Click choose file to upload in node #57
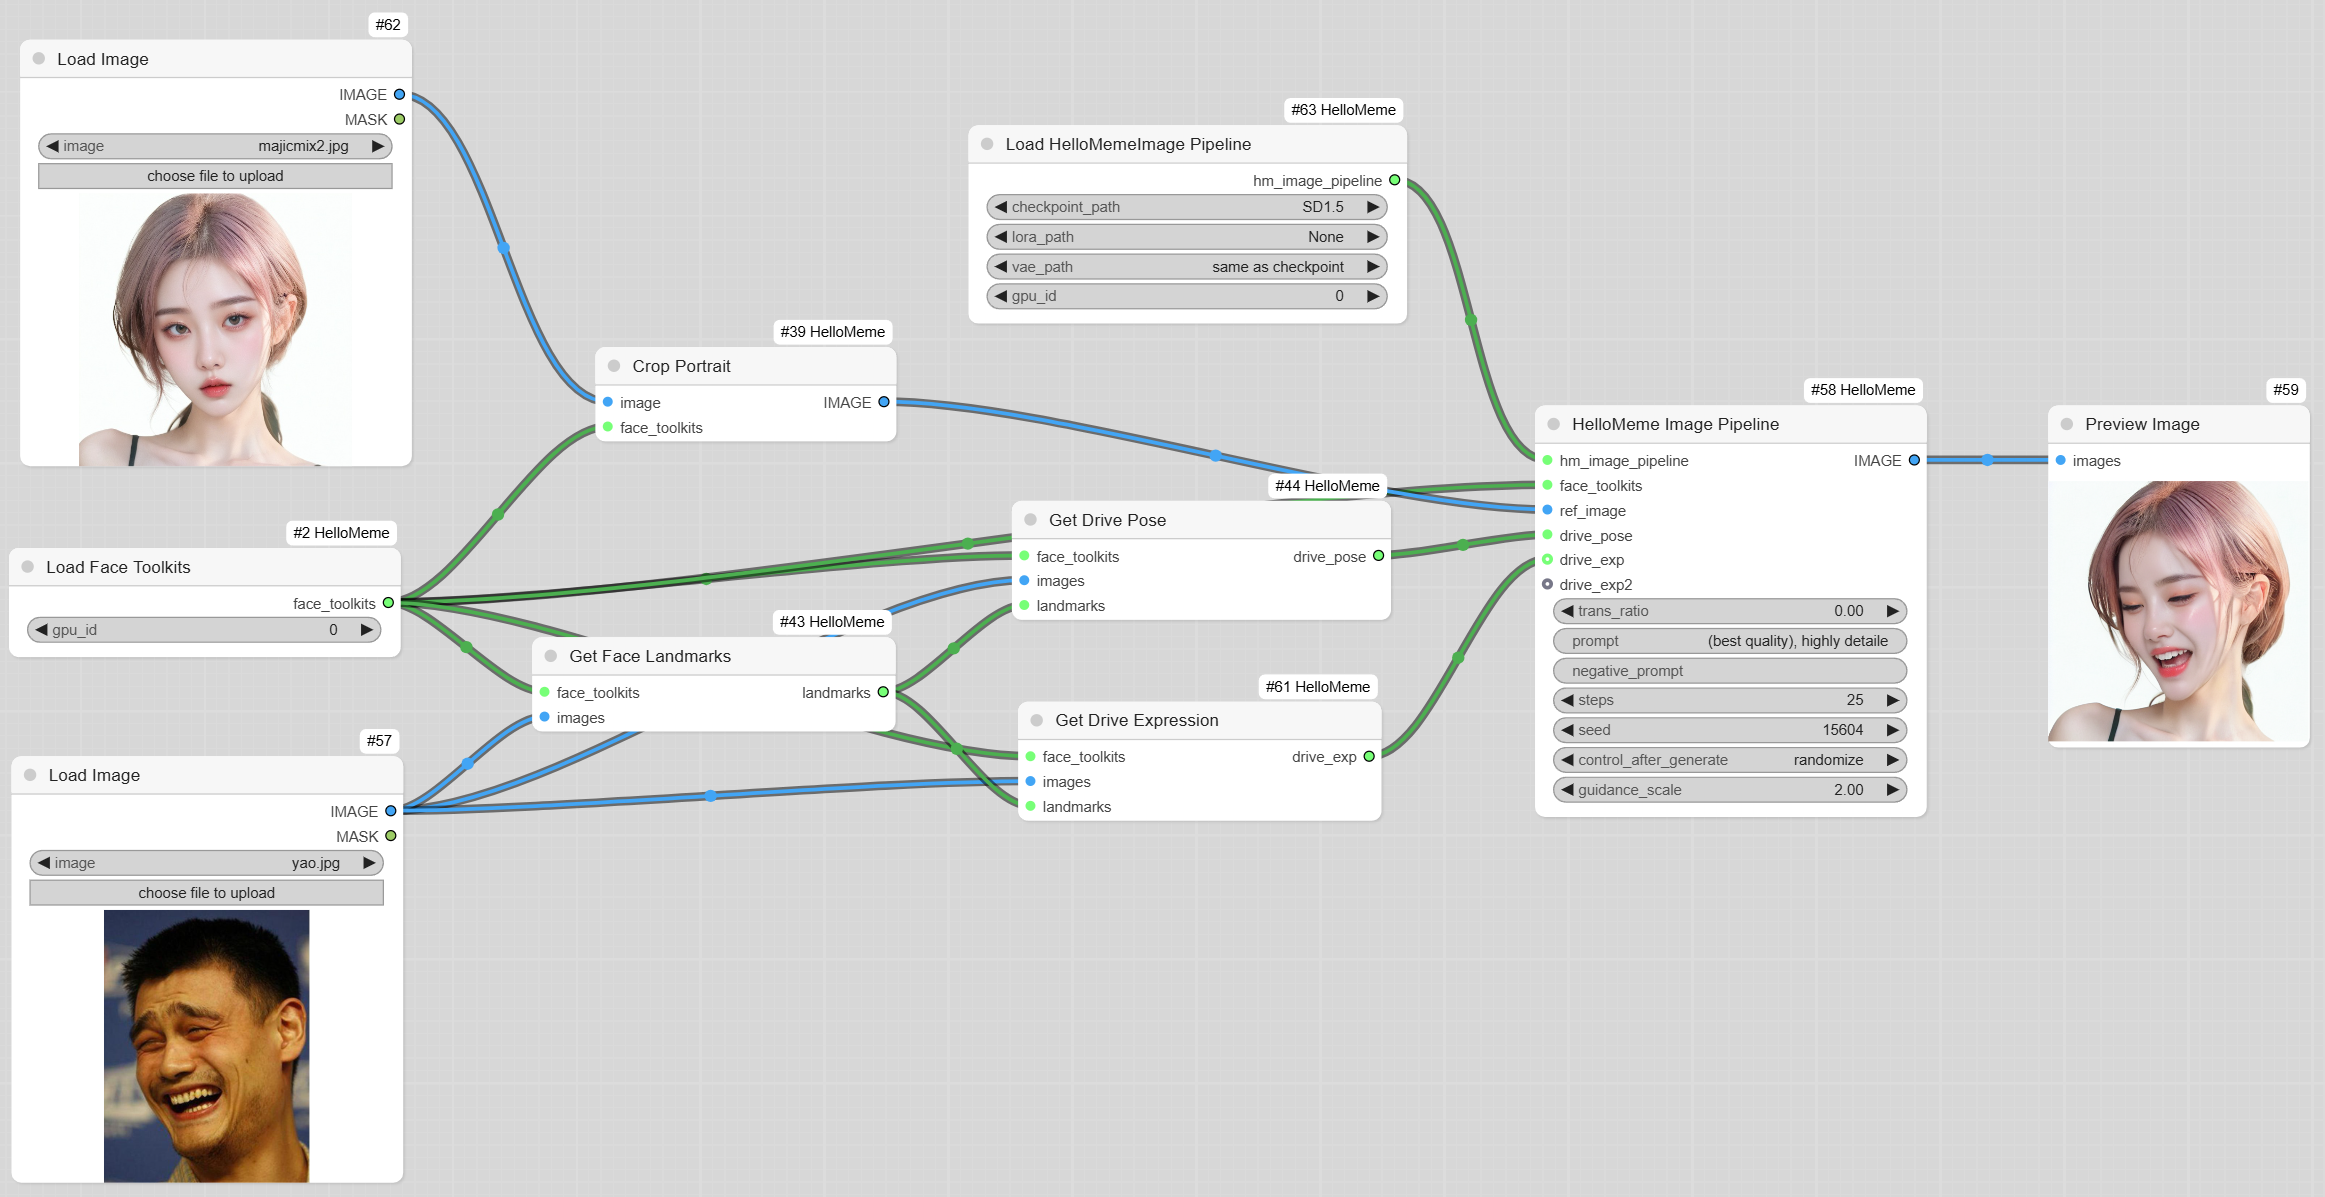Viewport: 2325px width, 1197px height. coord(206,892)
